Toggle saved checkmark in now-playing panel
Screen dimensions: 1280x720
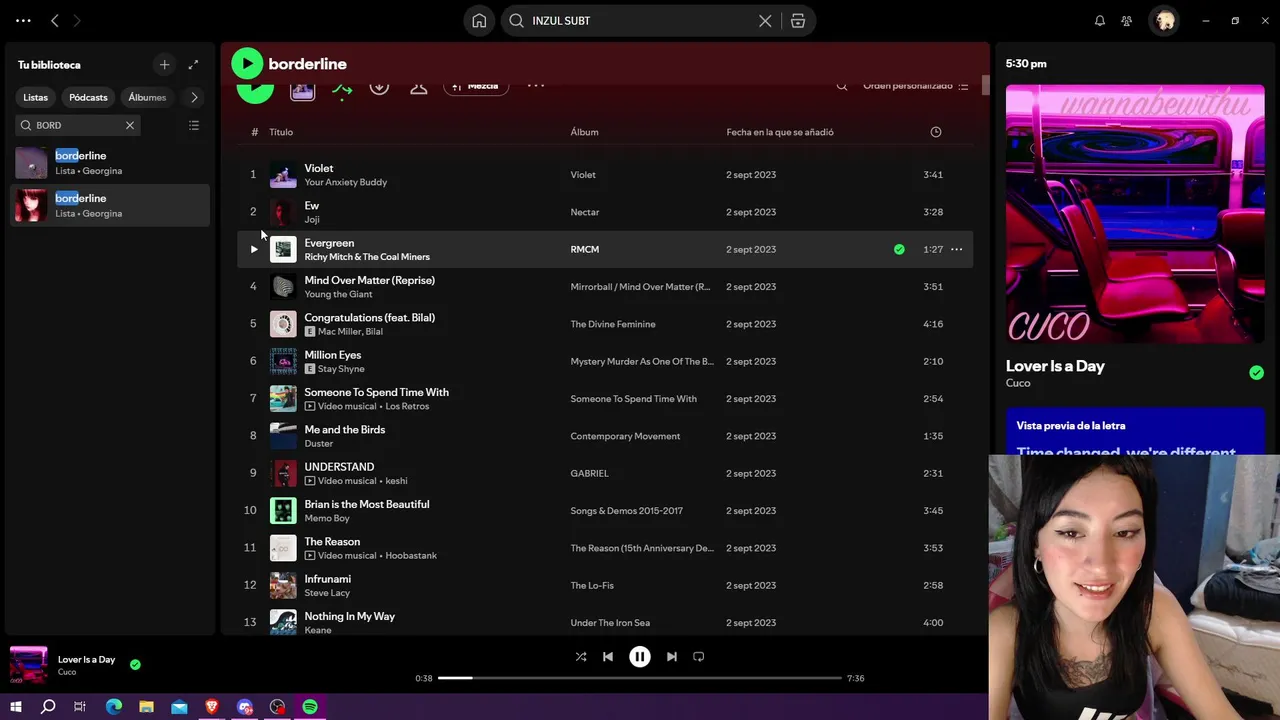[x=1256, y=373]
